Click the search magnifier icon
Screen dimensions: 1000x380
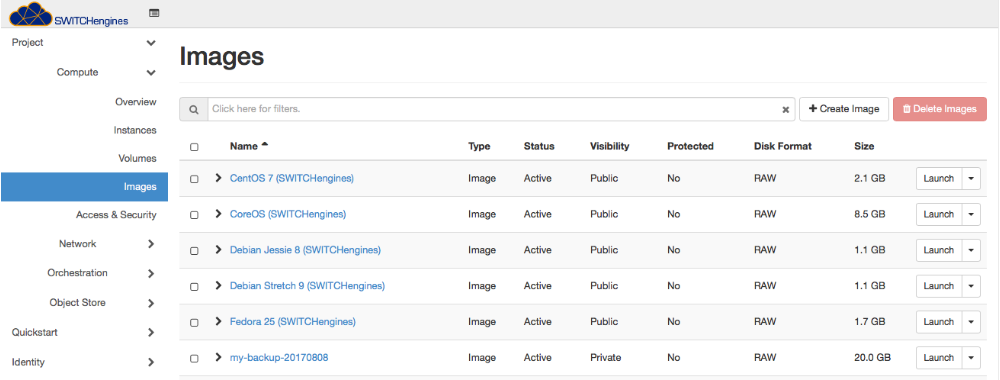click(193, 109)
